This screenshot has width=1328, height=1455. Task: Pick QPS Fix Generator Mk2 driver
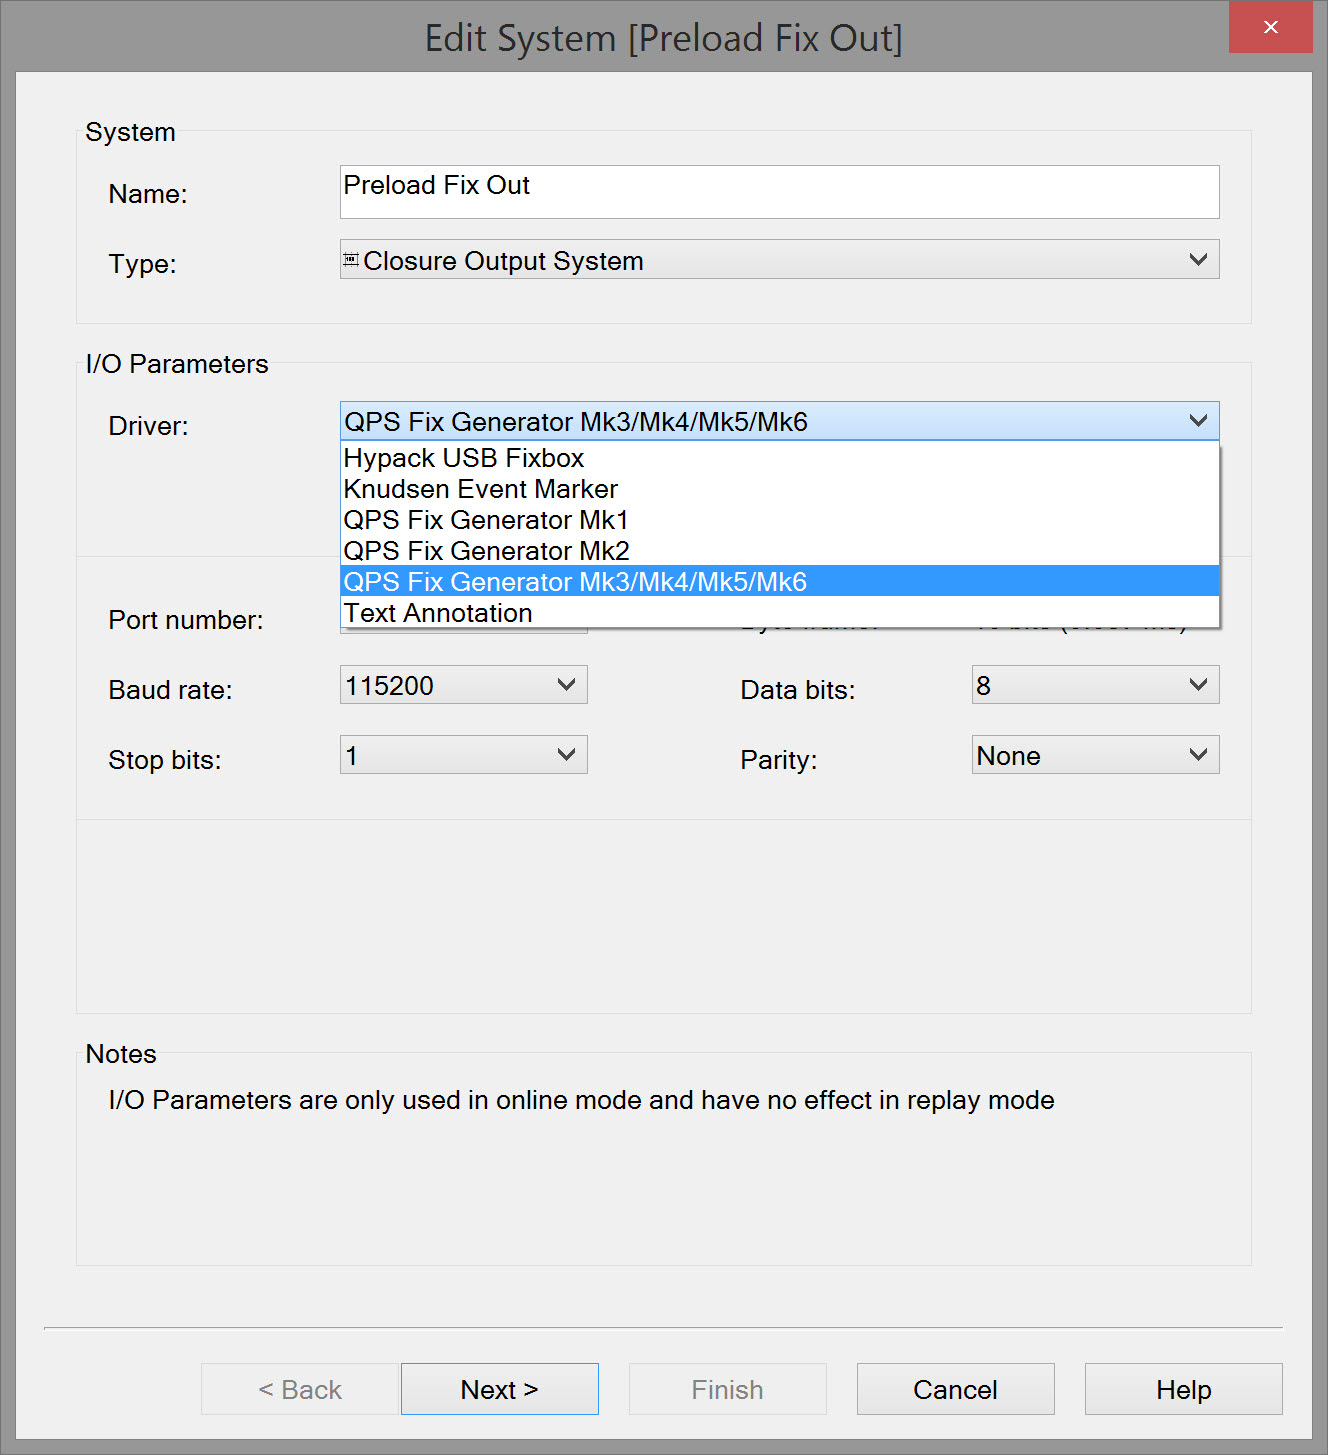(x=486, y=551)
